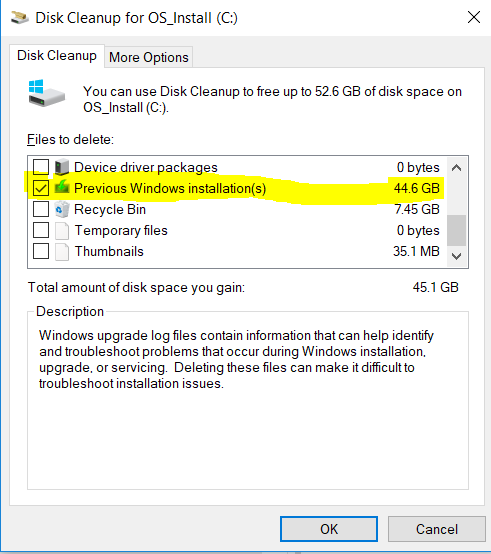Click the Temporary files page icon
491x554 pixels.
(x=62, y=231)
